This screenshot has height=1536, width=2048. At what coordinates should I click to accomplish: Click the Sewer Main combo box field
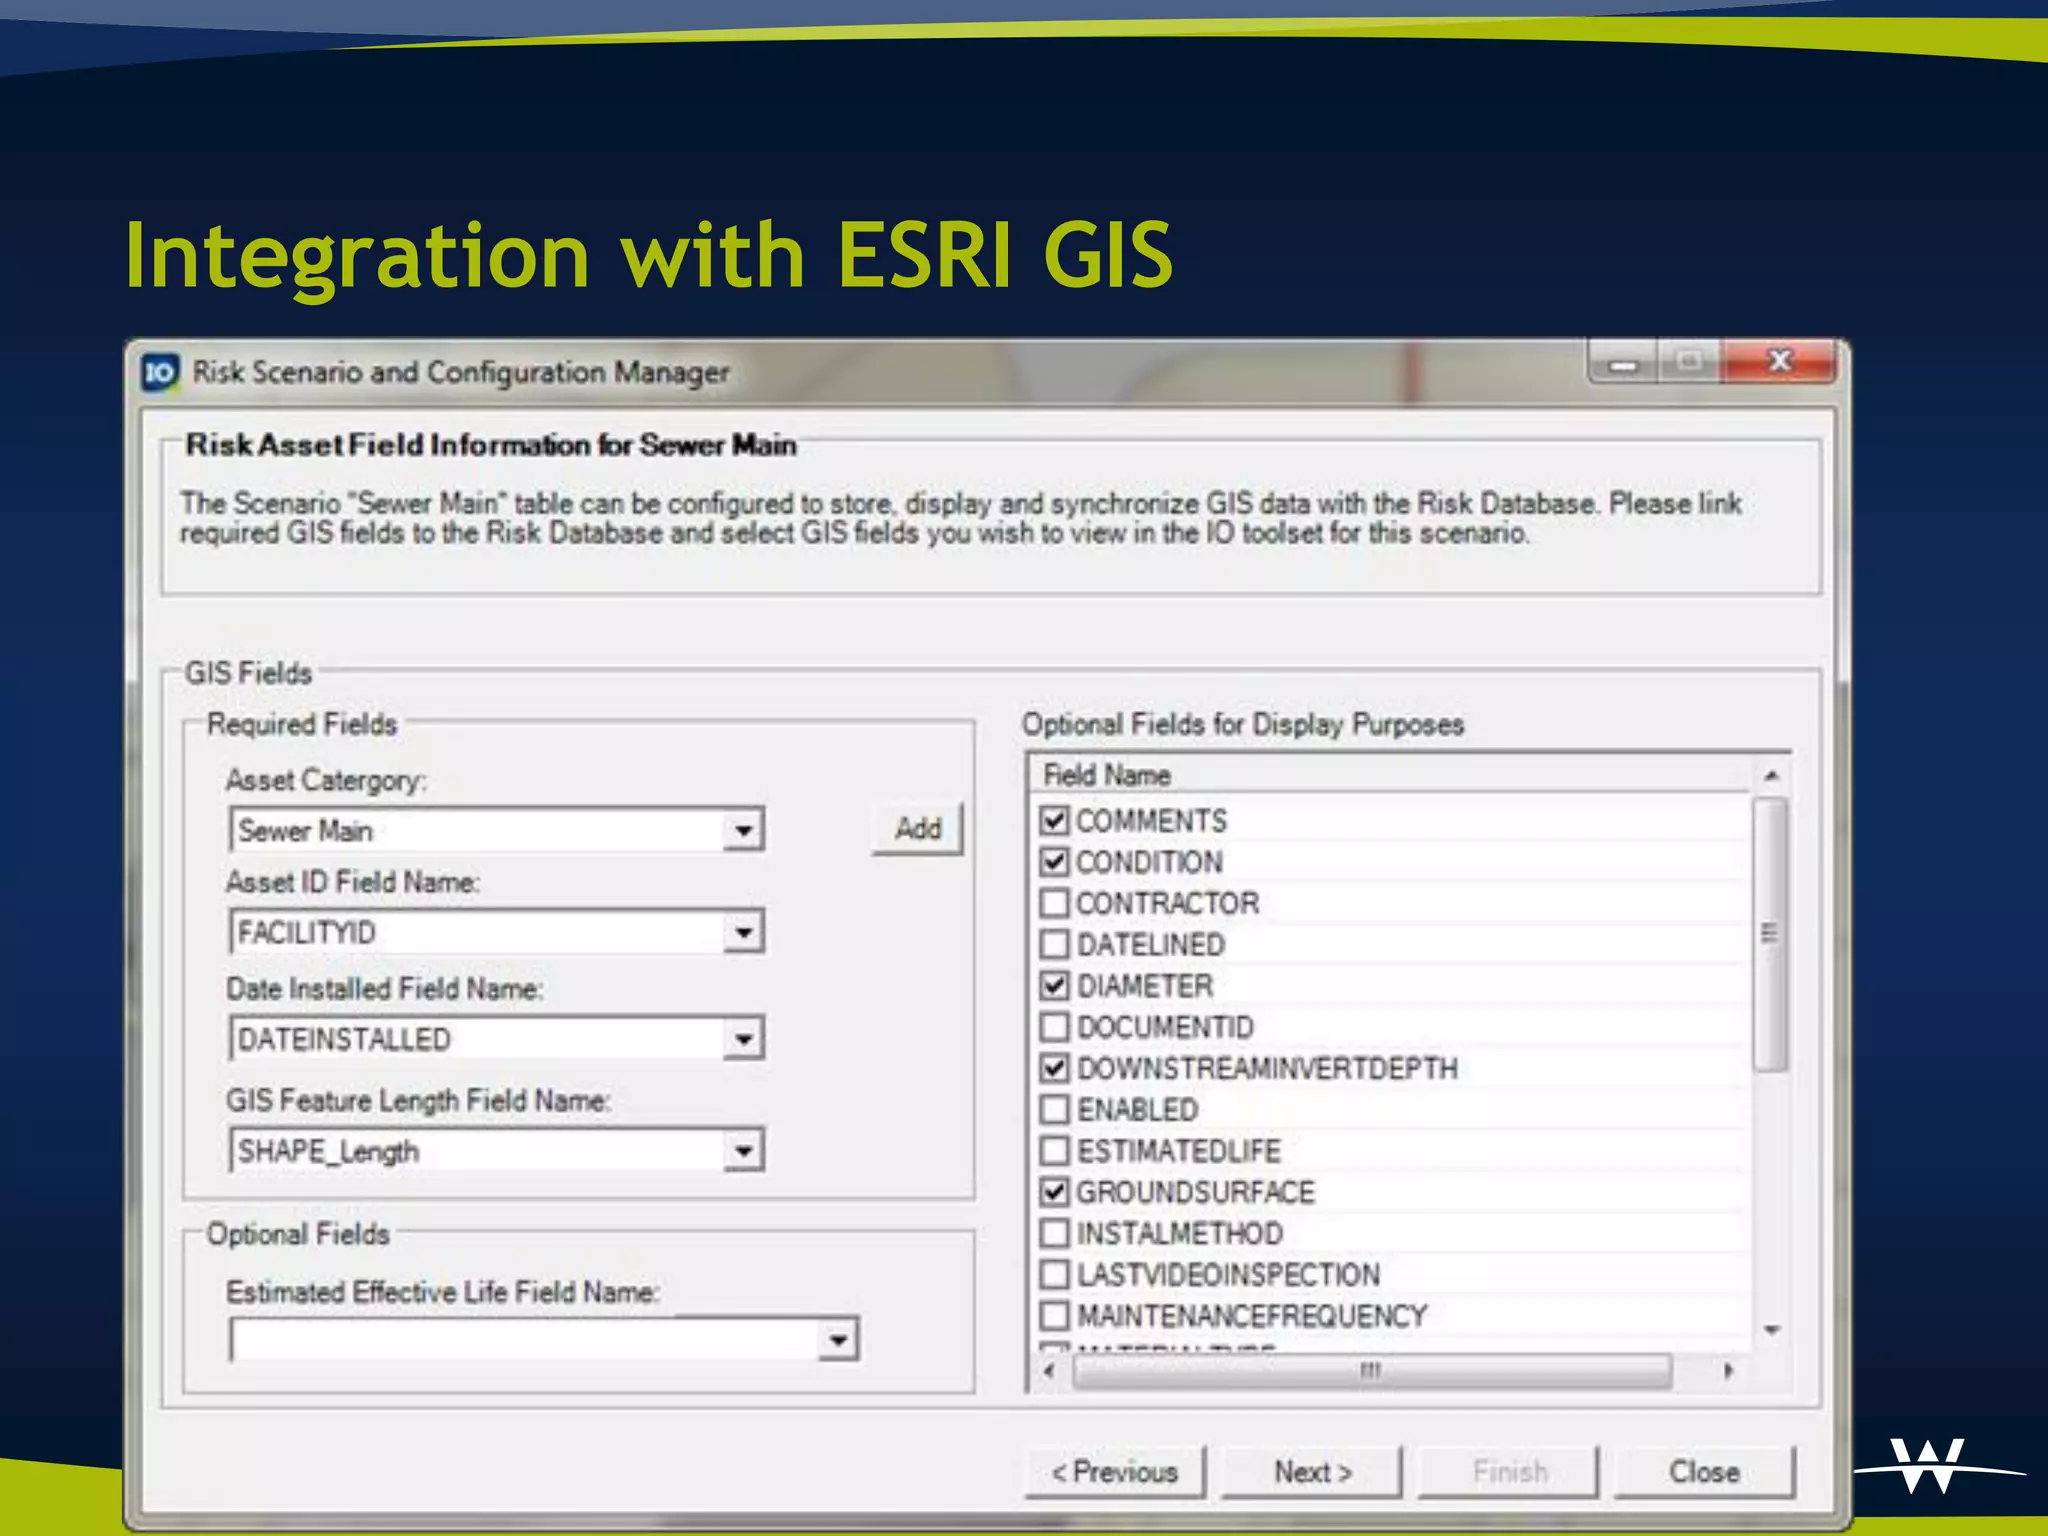497,830
